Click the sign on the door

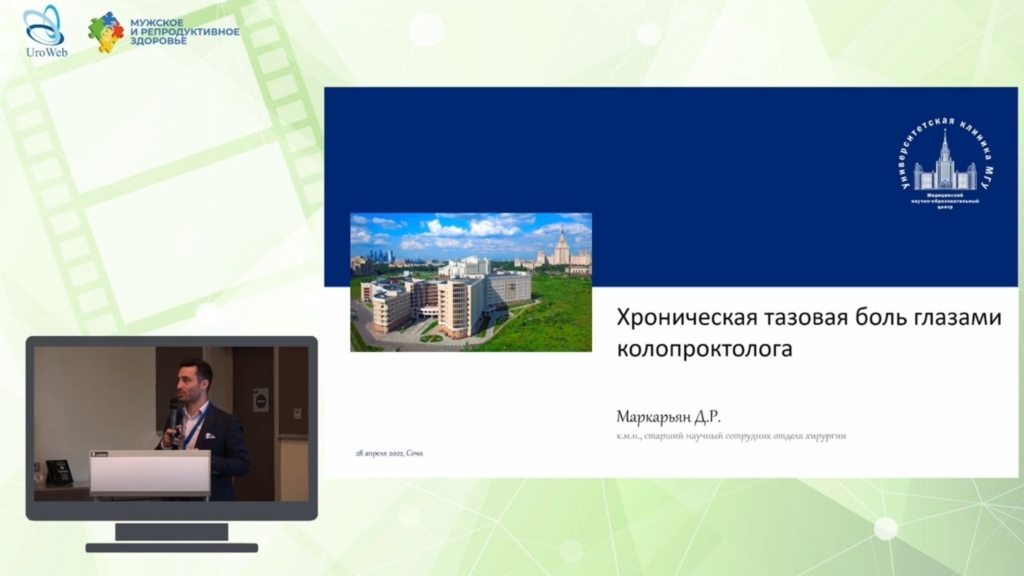pos(260,400)
